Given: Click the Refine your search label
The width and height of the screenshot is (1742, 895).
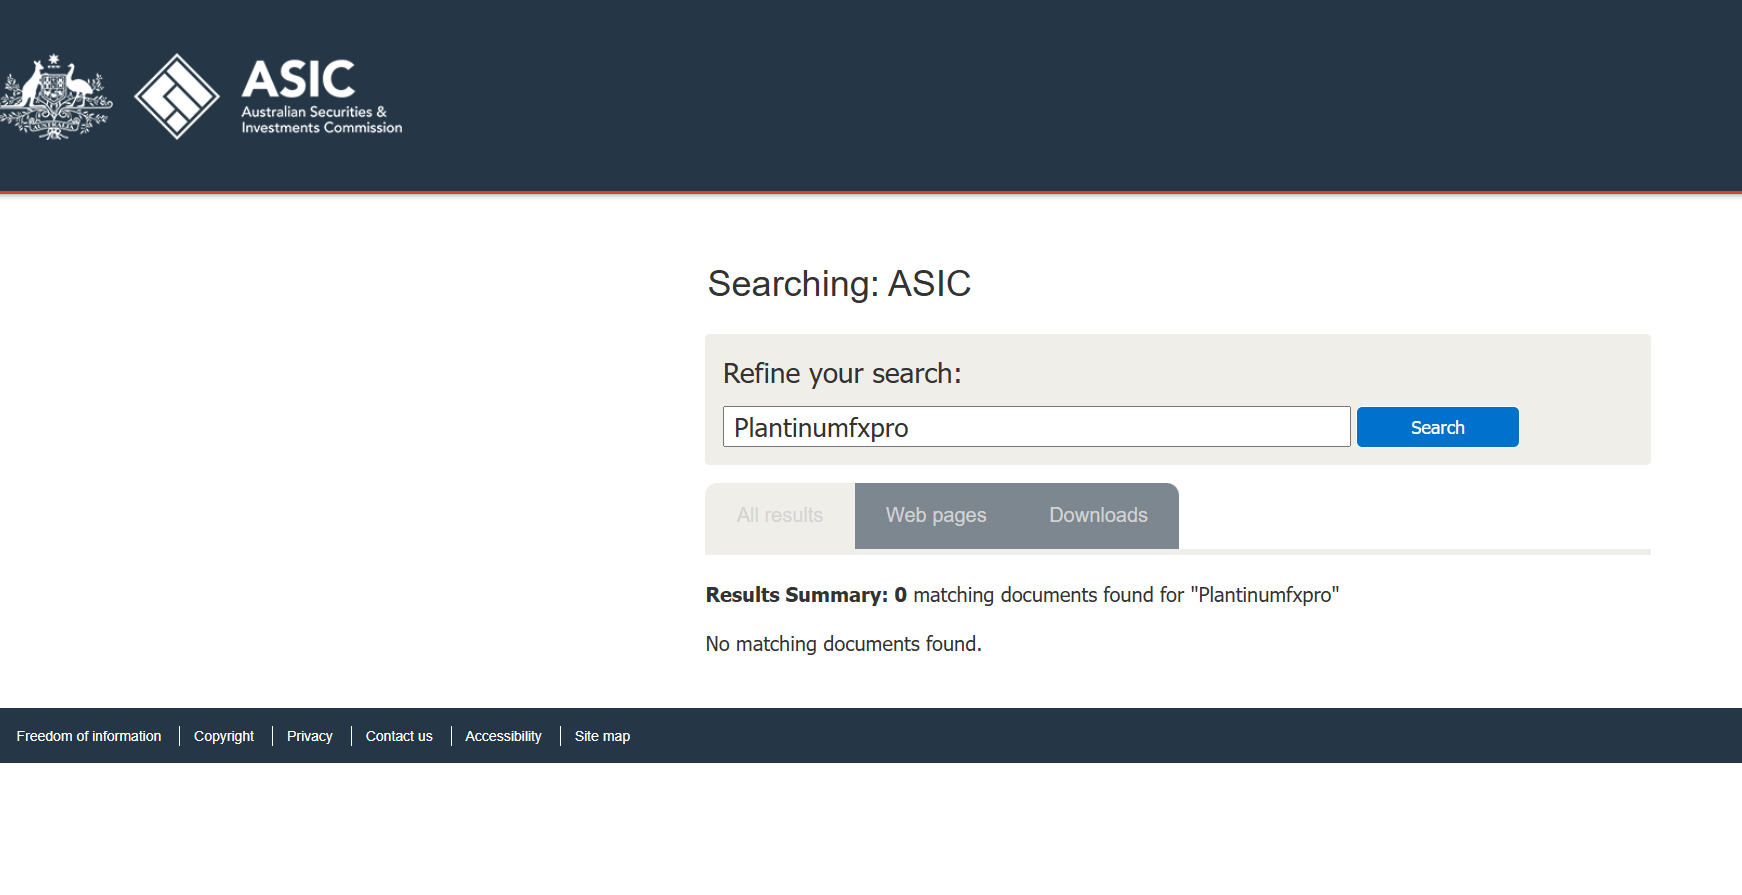Looking at the screenshot, I should click(842, 374).
